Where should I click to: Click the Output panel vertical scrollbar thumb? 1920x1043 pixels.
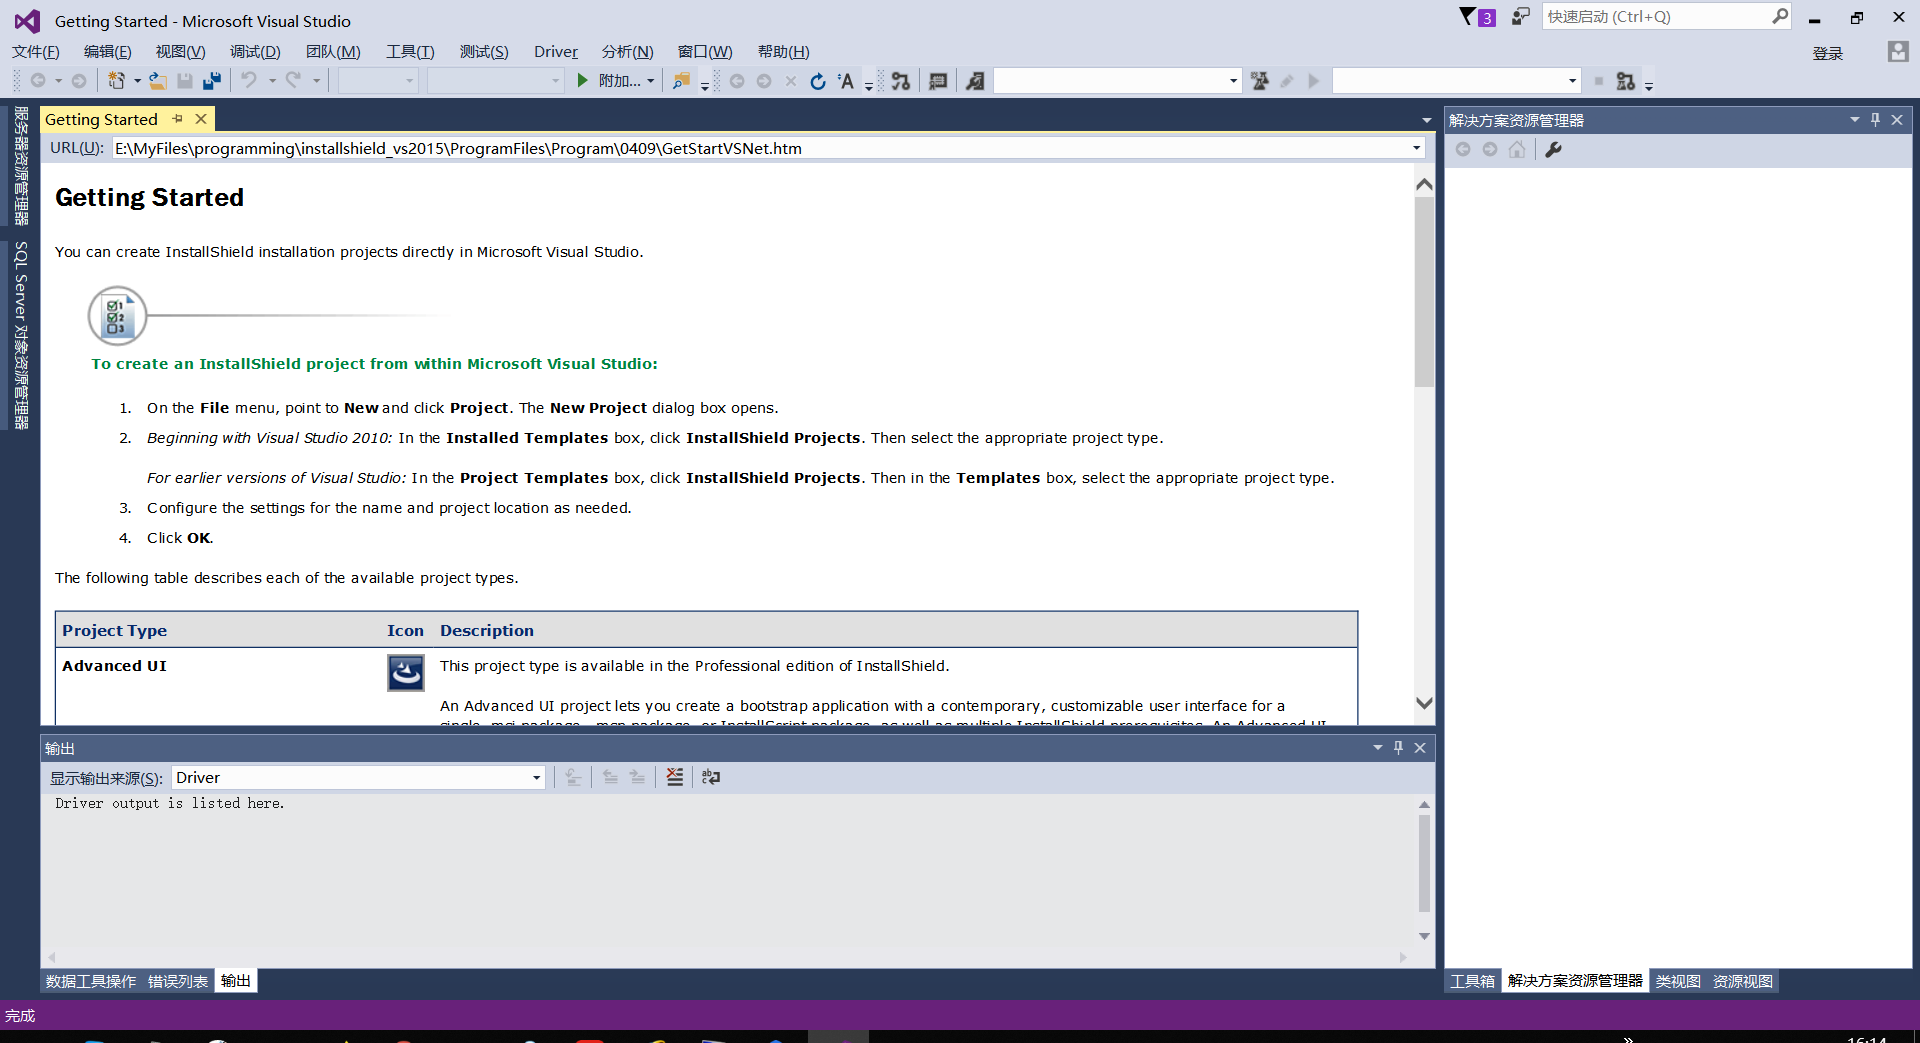coord(1424,863)
